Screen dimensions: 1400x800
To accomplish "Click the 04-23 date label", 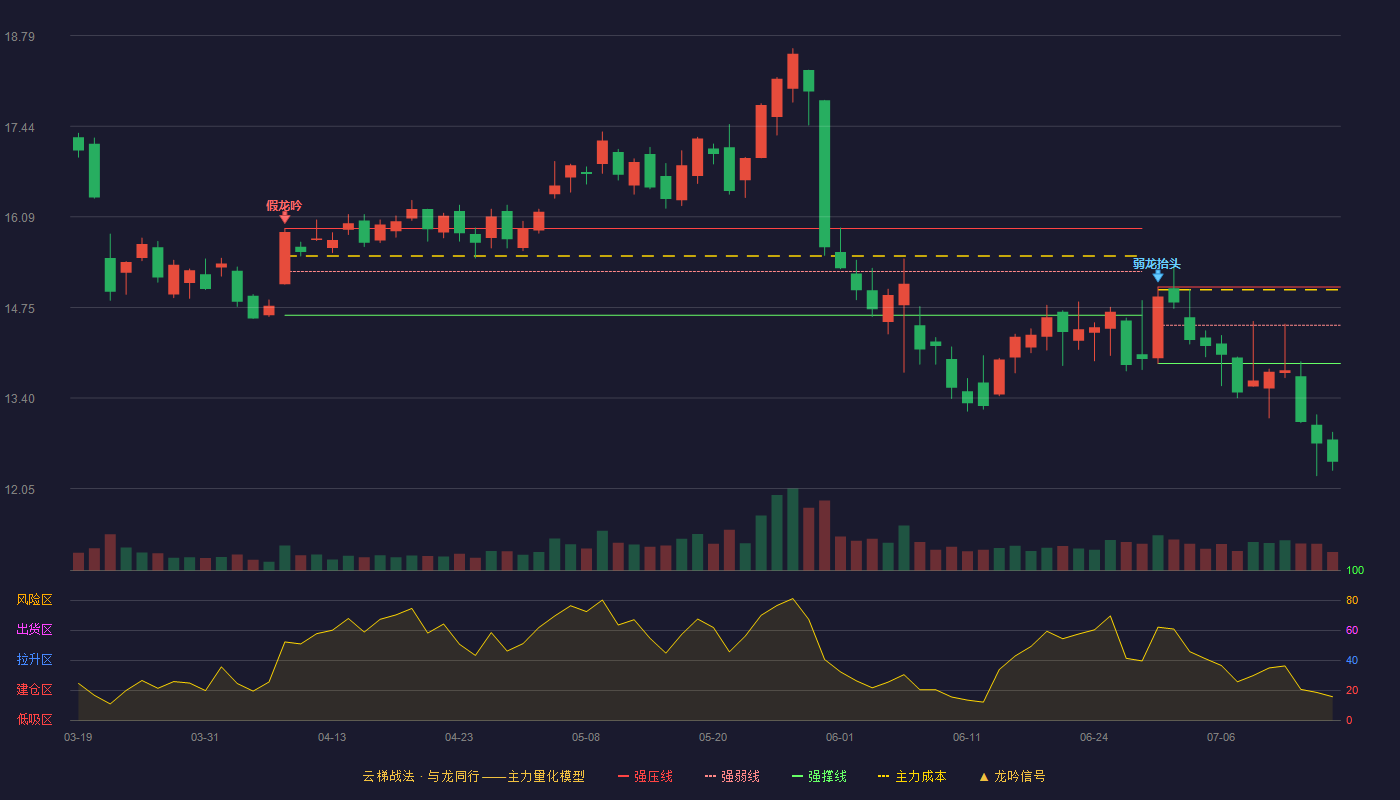I will [x=459, y=737].
